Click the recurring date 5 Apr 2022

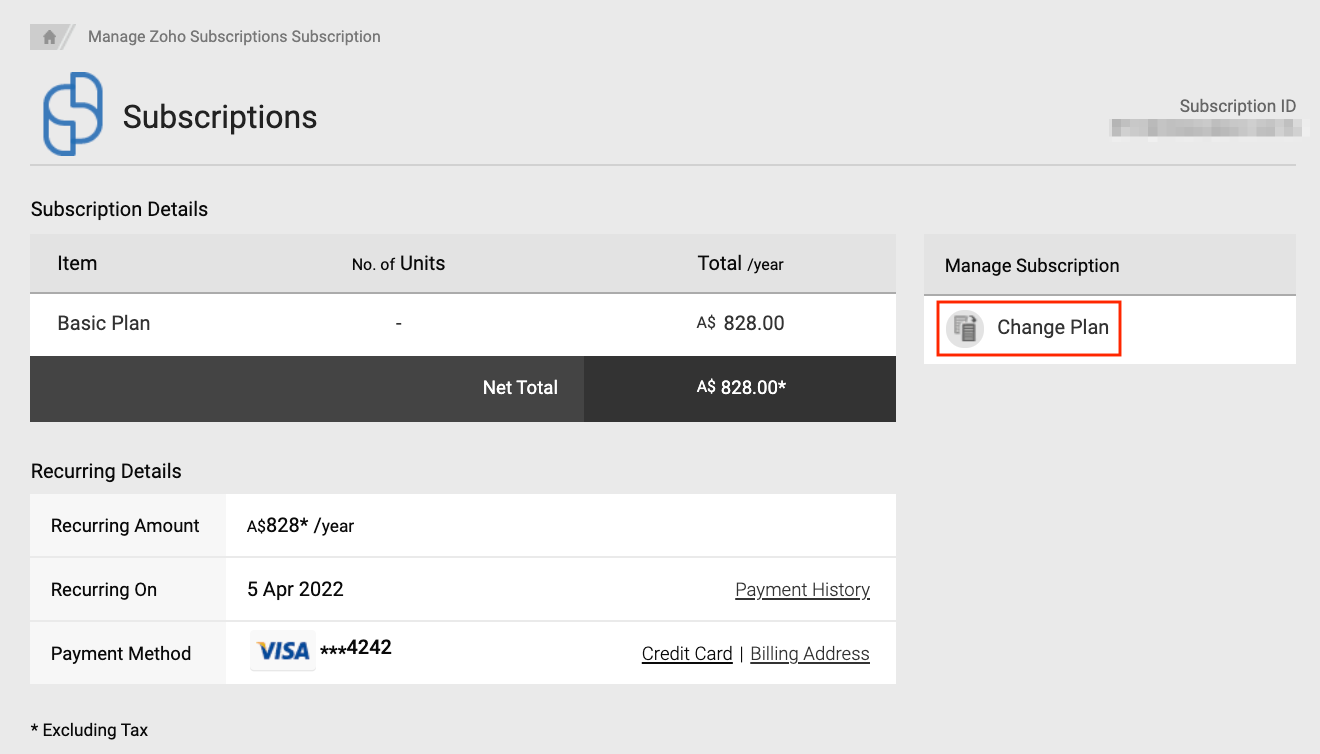click(x=295, y=590)
